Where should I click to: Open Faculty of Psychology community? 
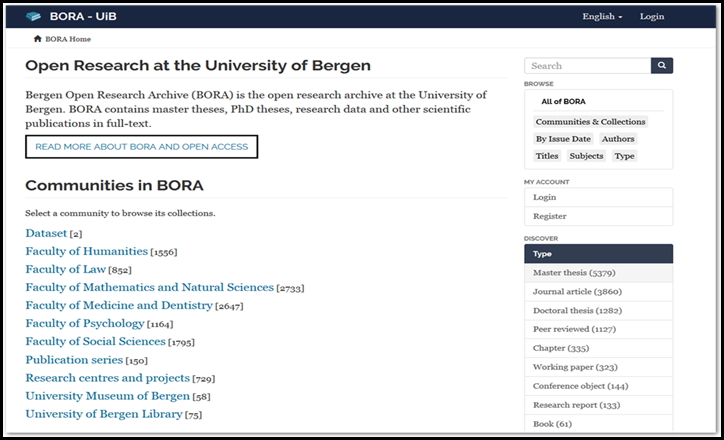click(85, 323)
